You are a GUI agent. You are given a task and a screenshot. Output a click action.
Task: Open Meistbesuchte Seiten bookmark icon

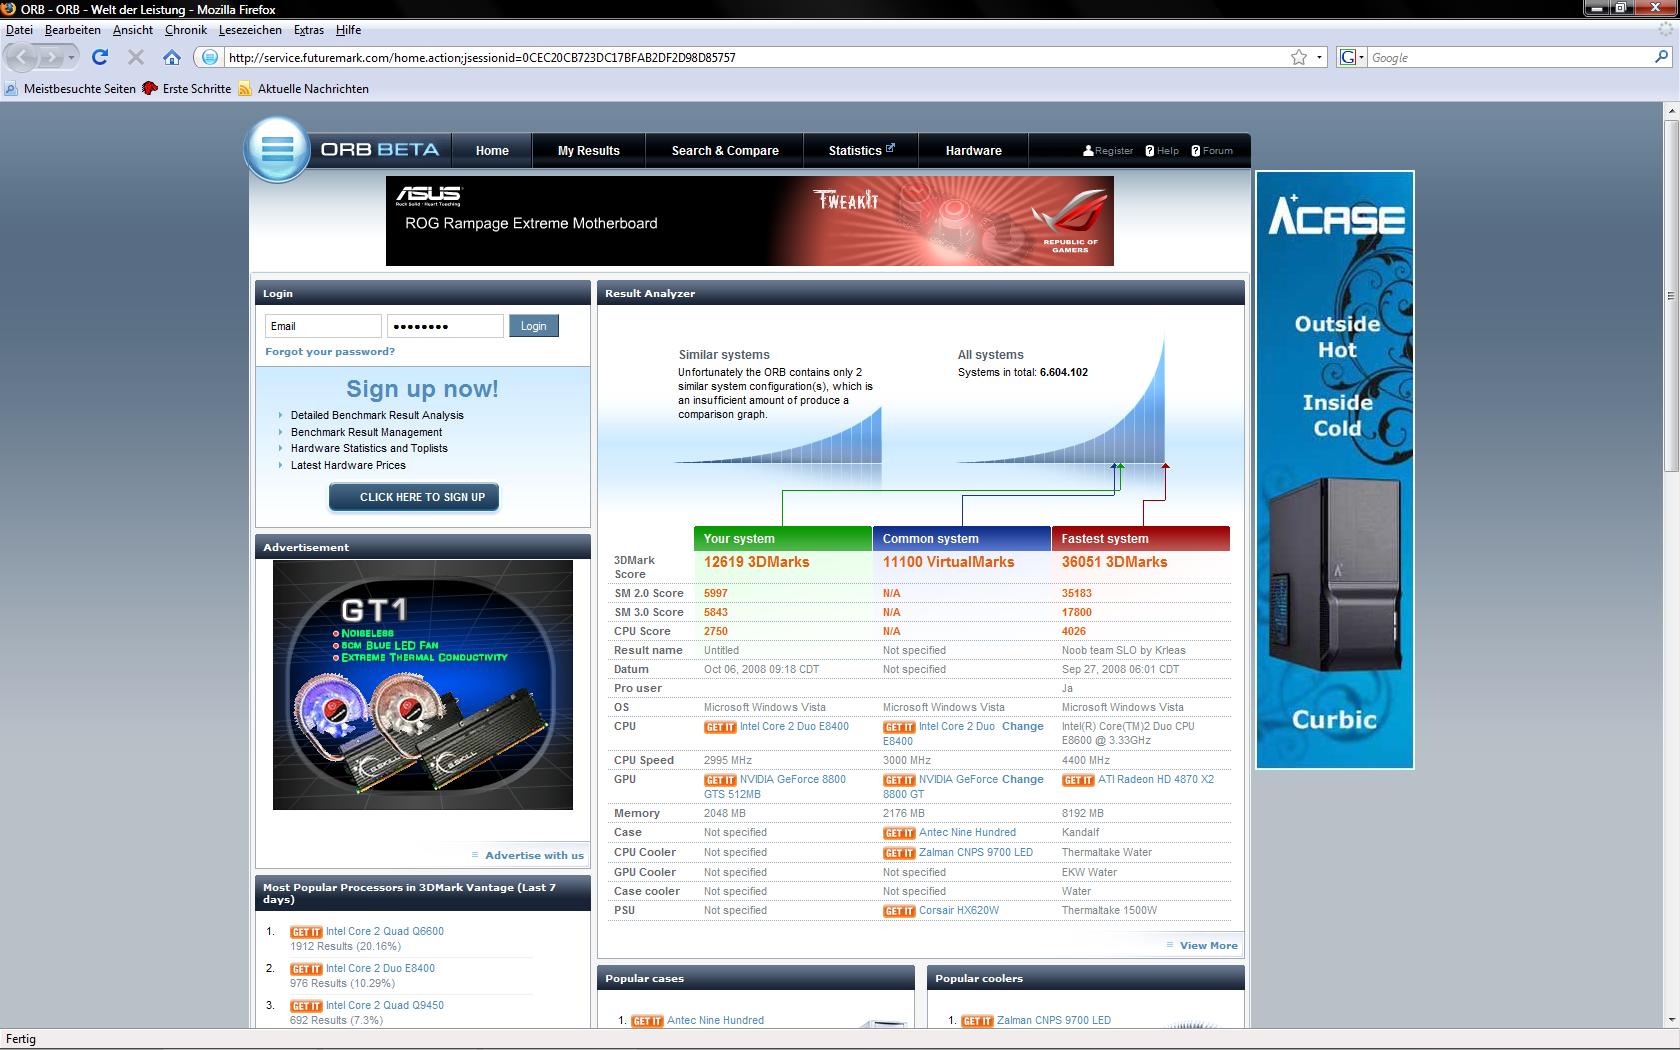[11, 89]
